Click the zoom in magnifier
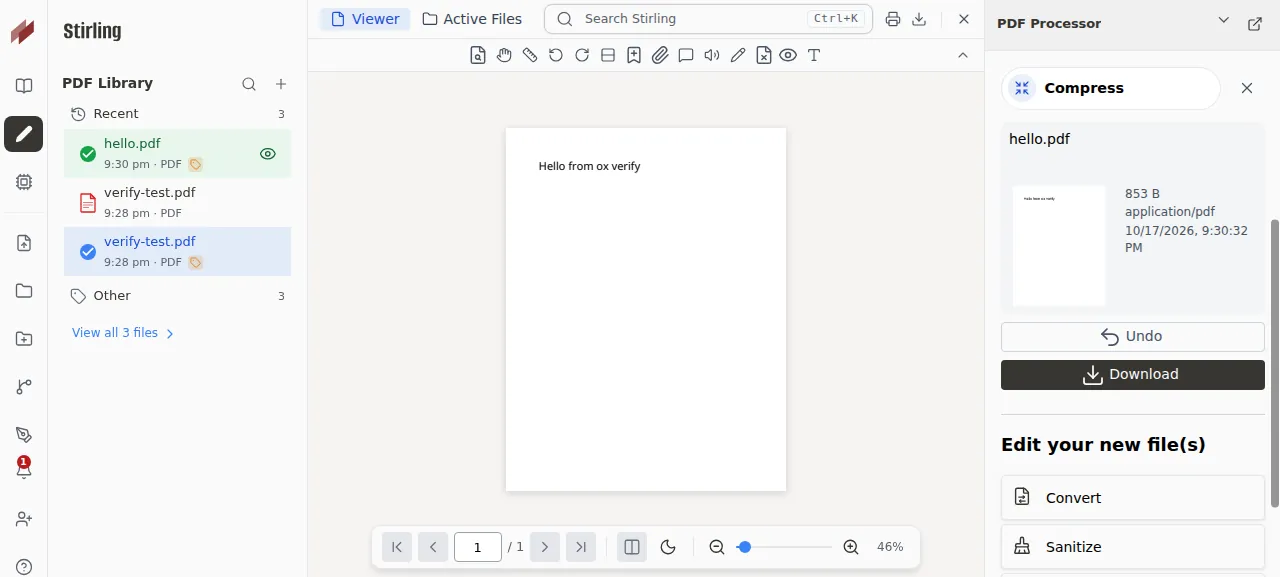 click(851, 547)
